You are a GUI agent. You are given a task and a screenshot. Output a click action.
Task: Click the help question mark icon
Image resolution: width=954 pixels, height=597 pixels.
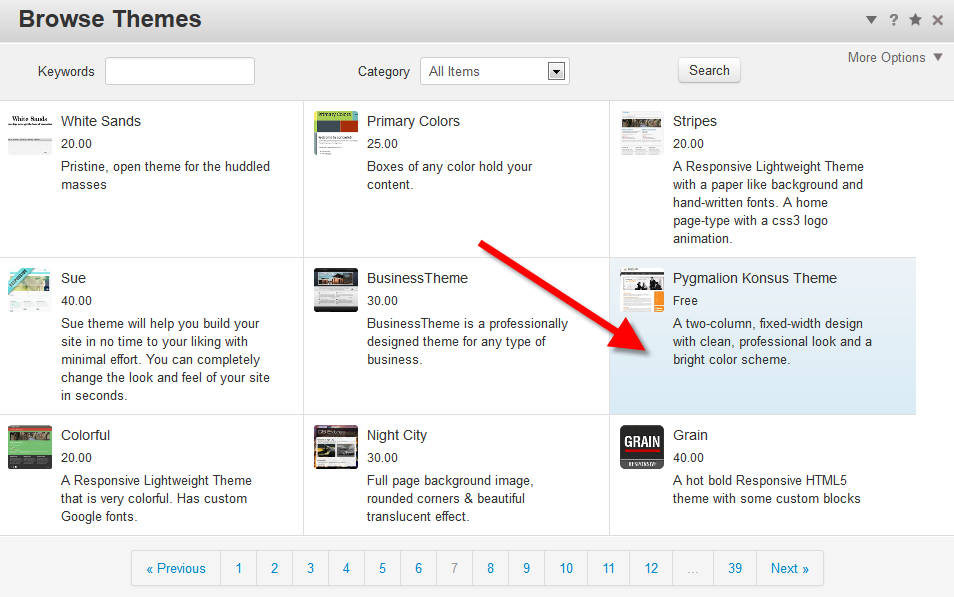point(893,20)
